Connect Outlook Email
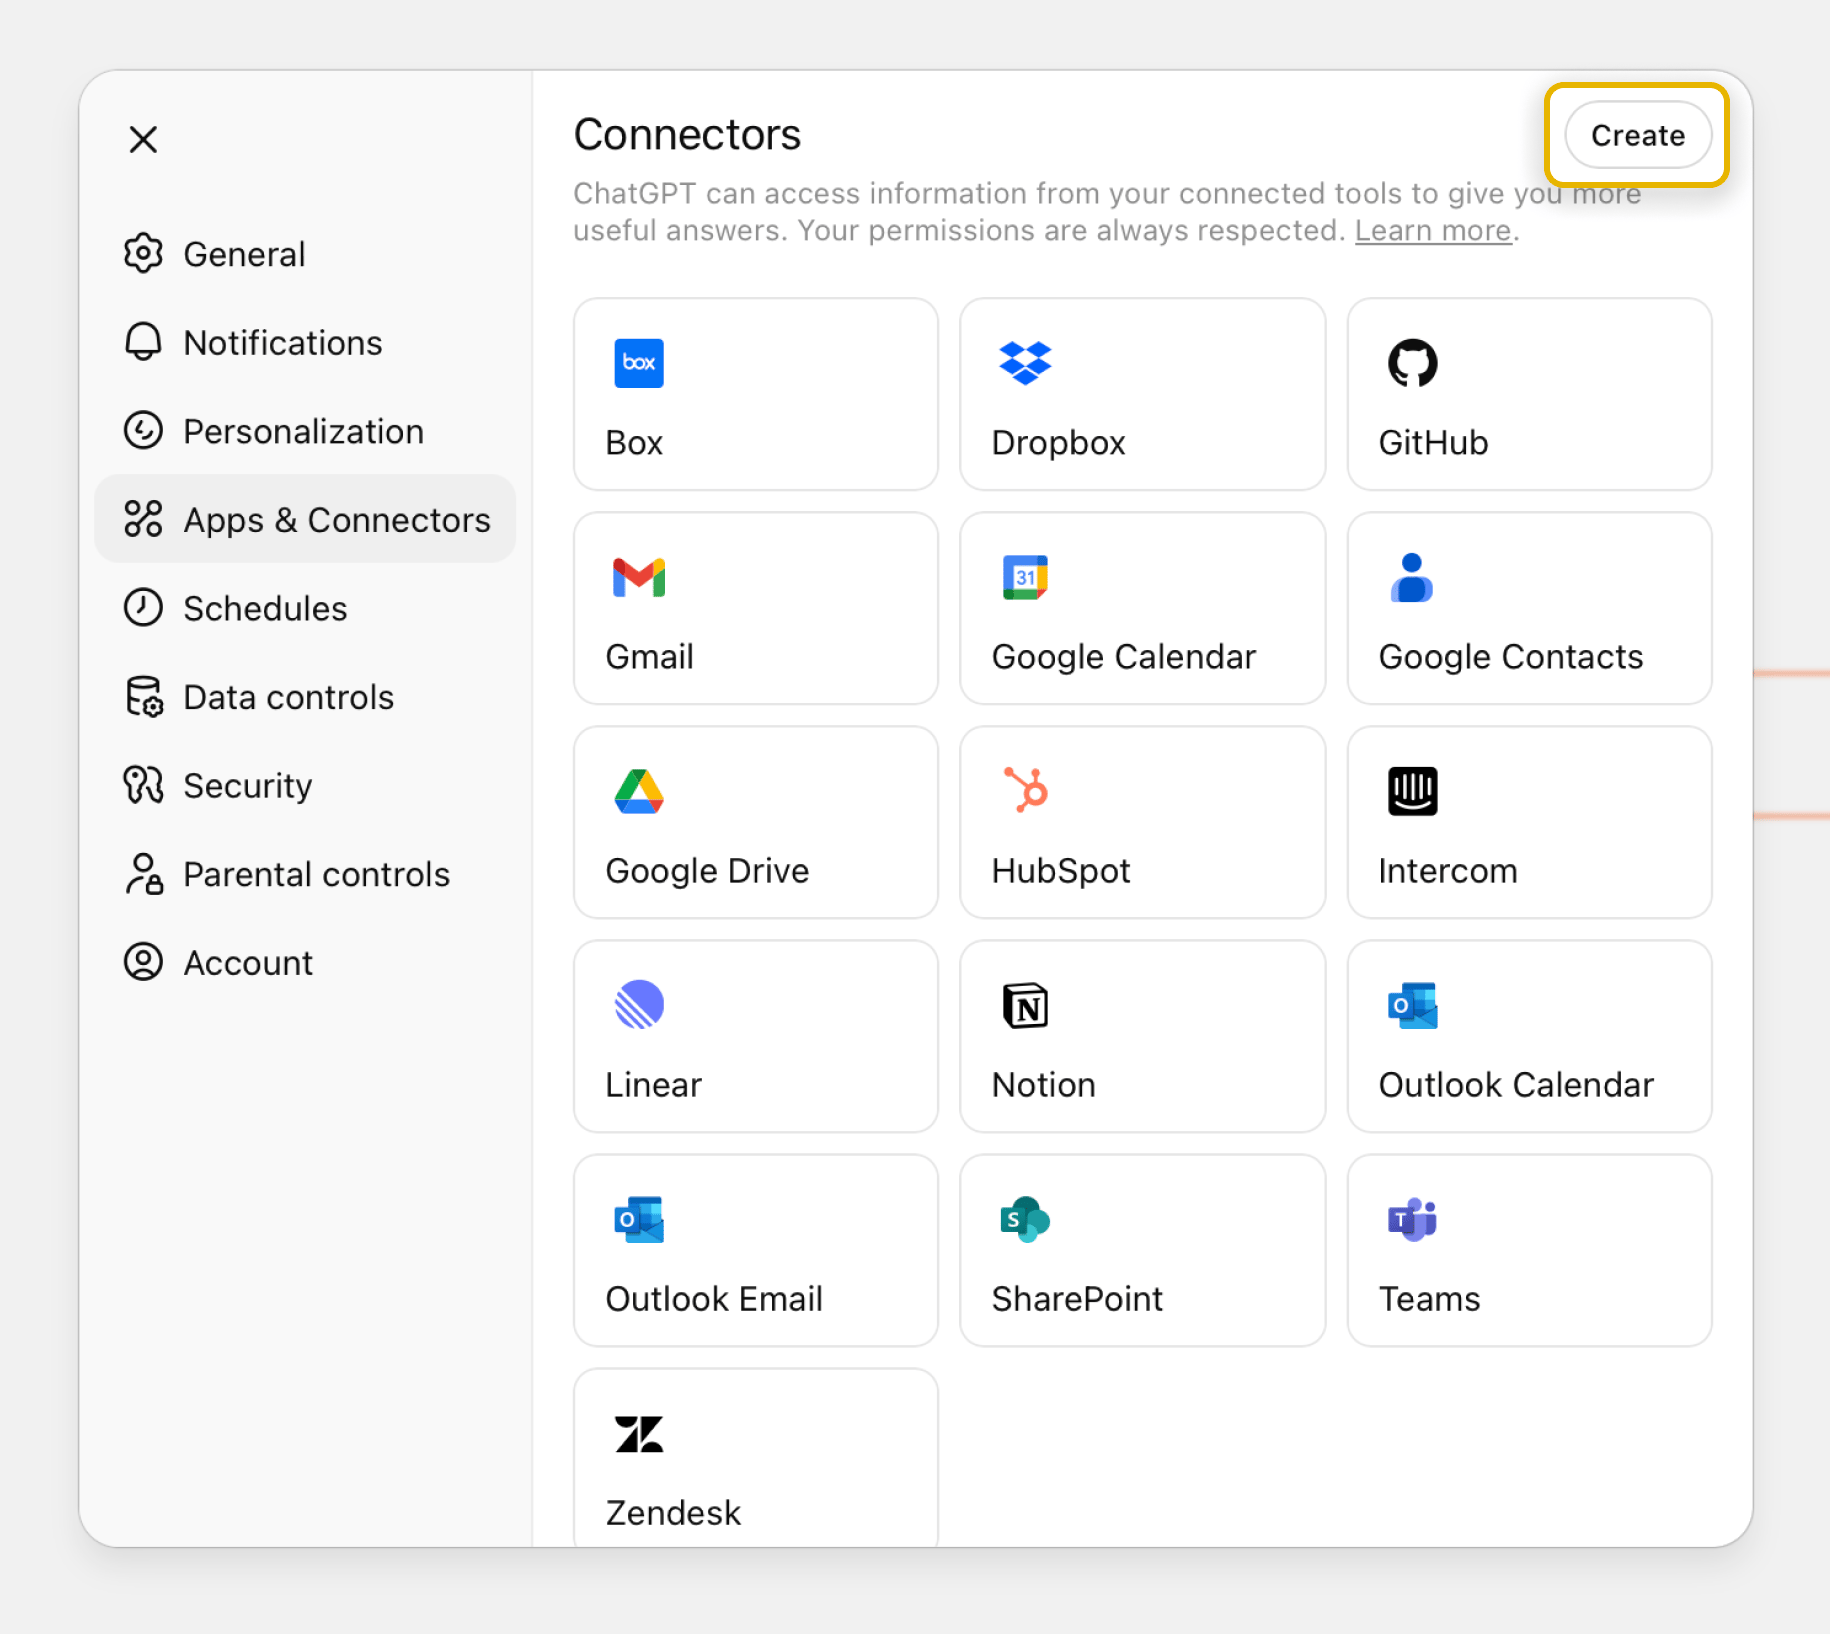This screenshot has width=1830, height=1634. pos(755,1250)
